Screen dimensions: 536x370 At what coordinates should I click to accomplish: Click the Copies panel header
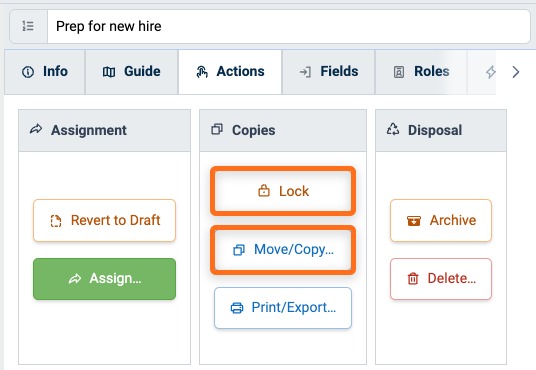click(x=283, y=130)
